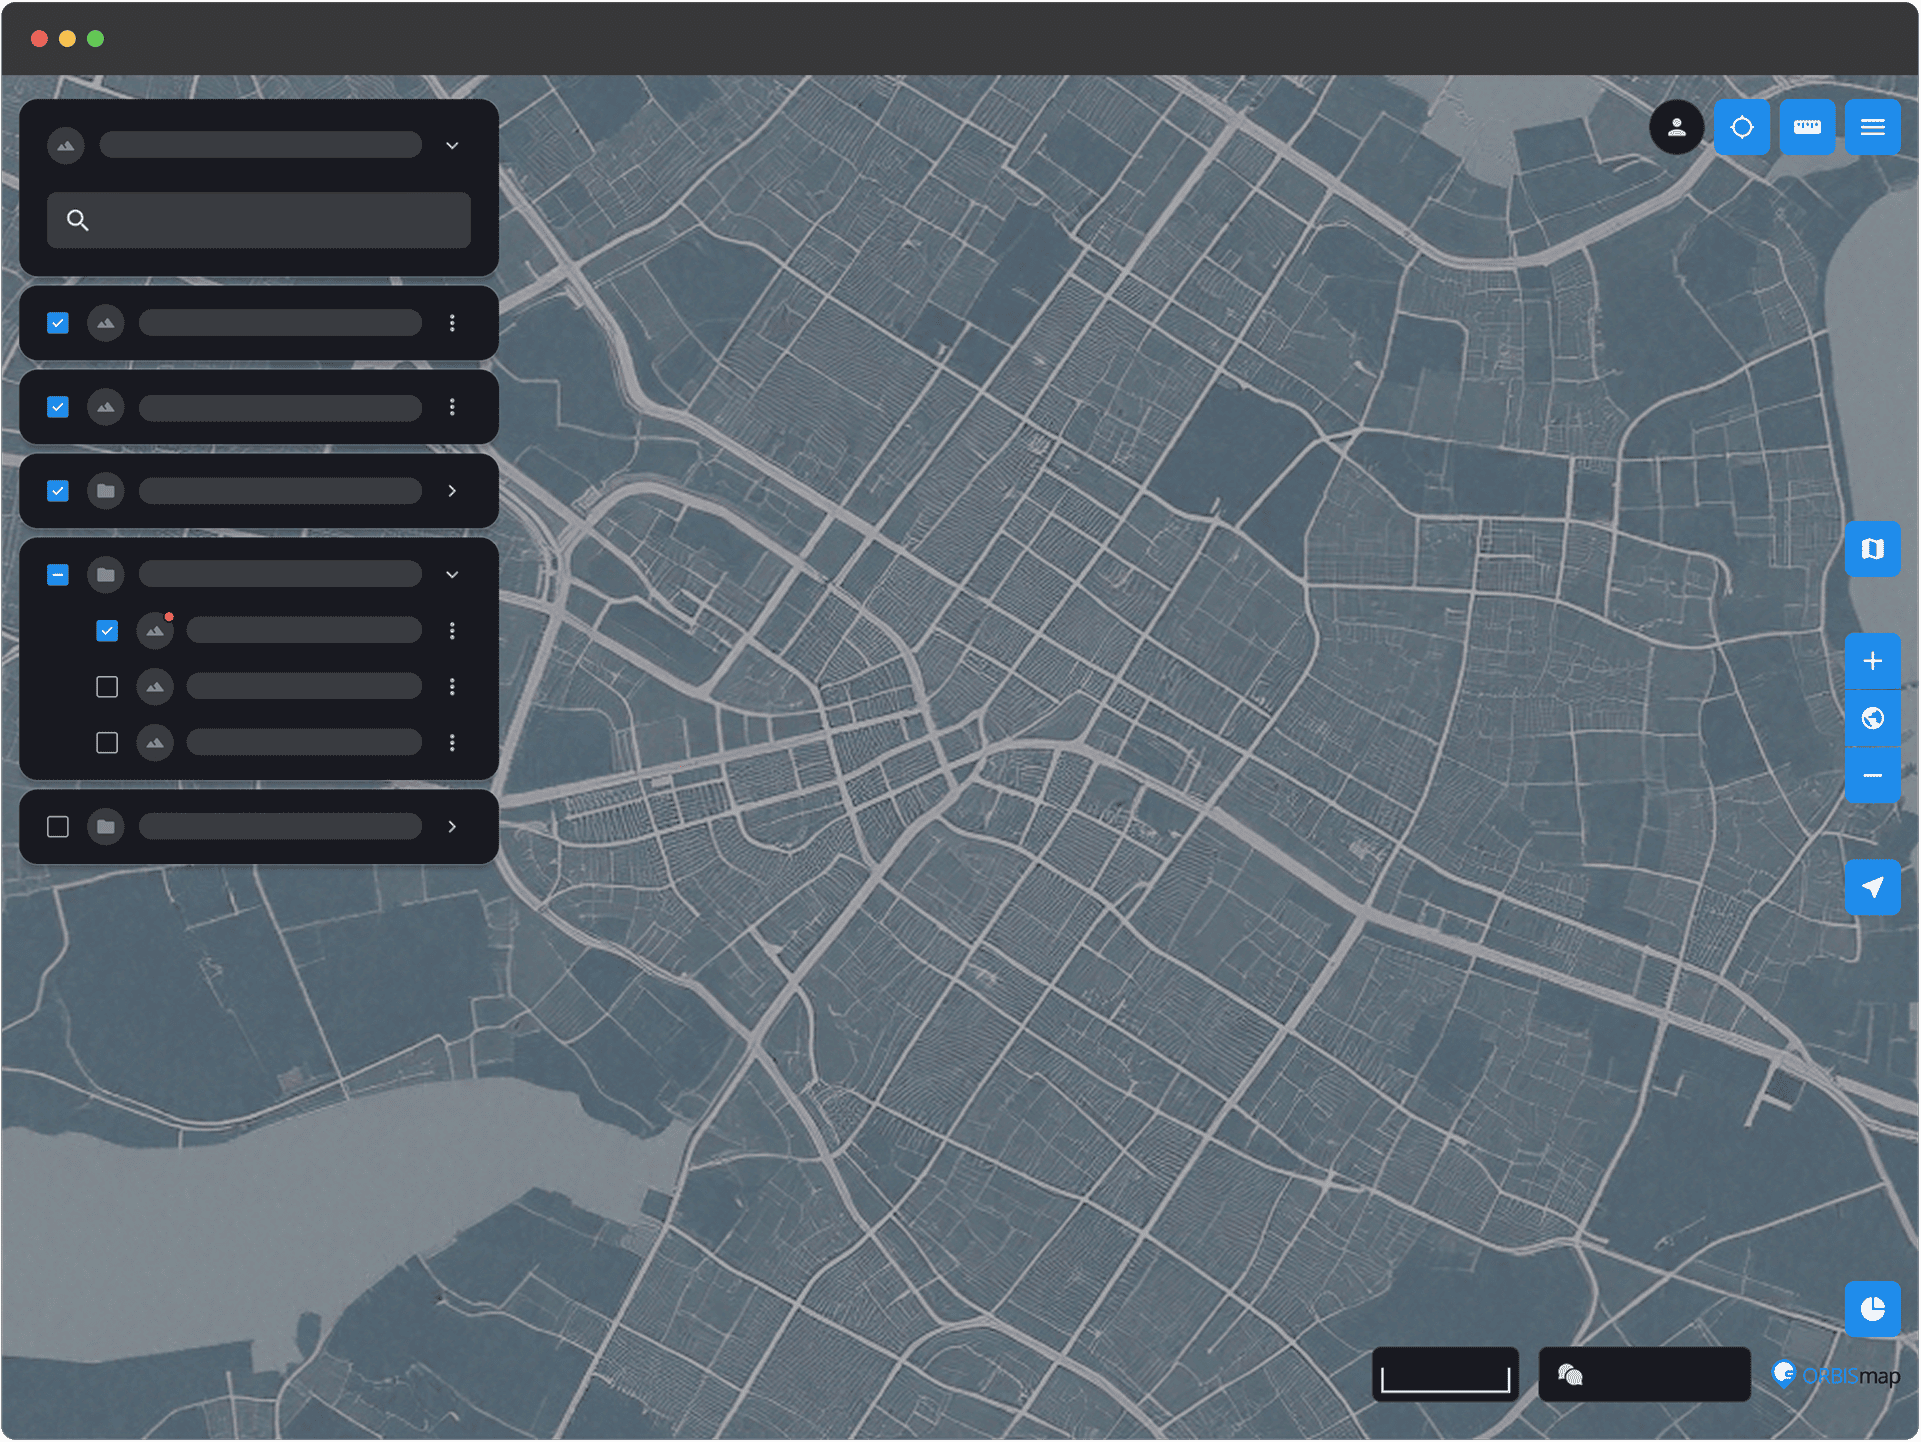Zoom in with the plus button
This screenshot has height=1442, width=1921.
(1872, 661)
